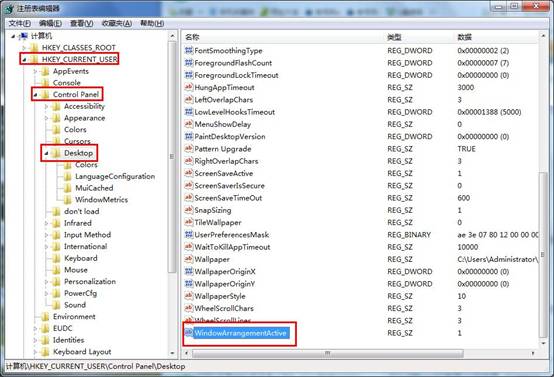Click the FontSmoothingType DWORD icon

click(189, 50)
